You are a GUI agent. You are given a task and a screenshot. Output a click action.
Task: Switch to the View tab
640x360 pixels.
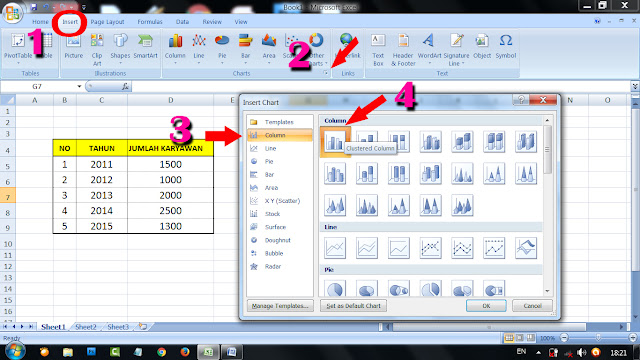pyautogui.click(x=241, y=22)
